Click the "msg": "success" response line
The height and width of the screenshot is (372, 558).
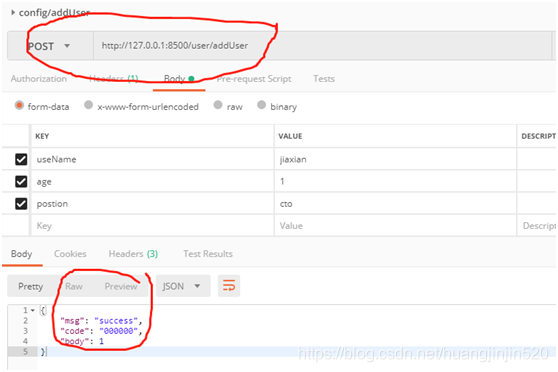click(x=101, y=321)
